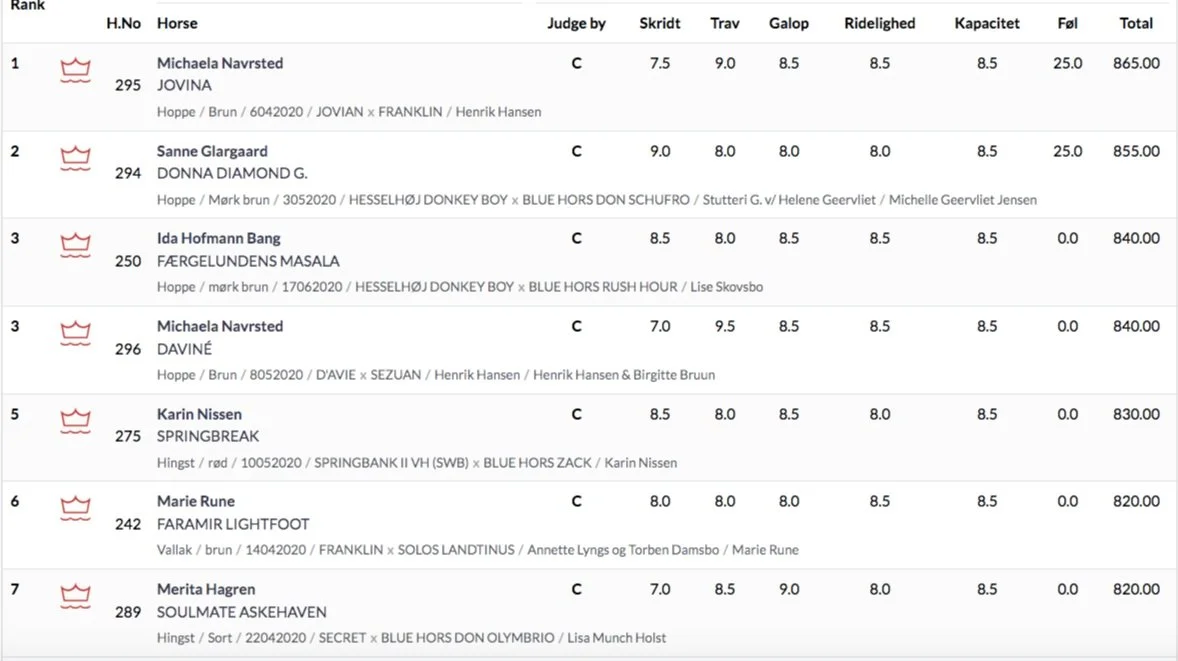1178x661 pixels.
Task: Open rider Ida Hofmann Bang
Action: pyautogui.click(x=219, y=238)
